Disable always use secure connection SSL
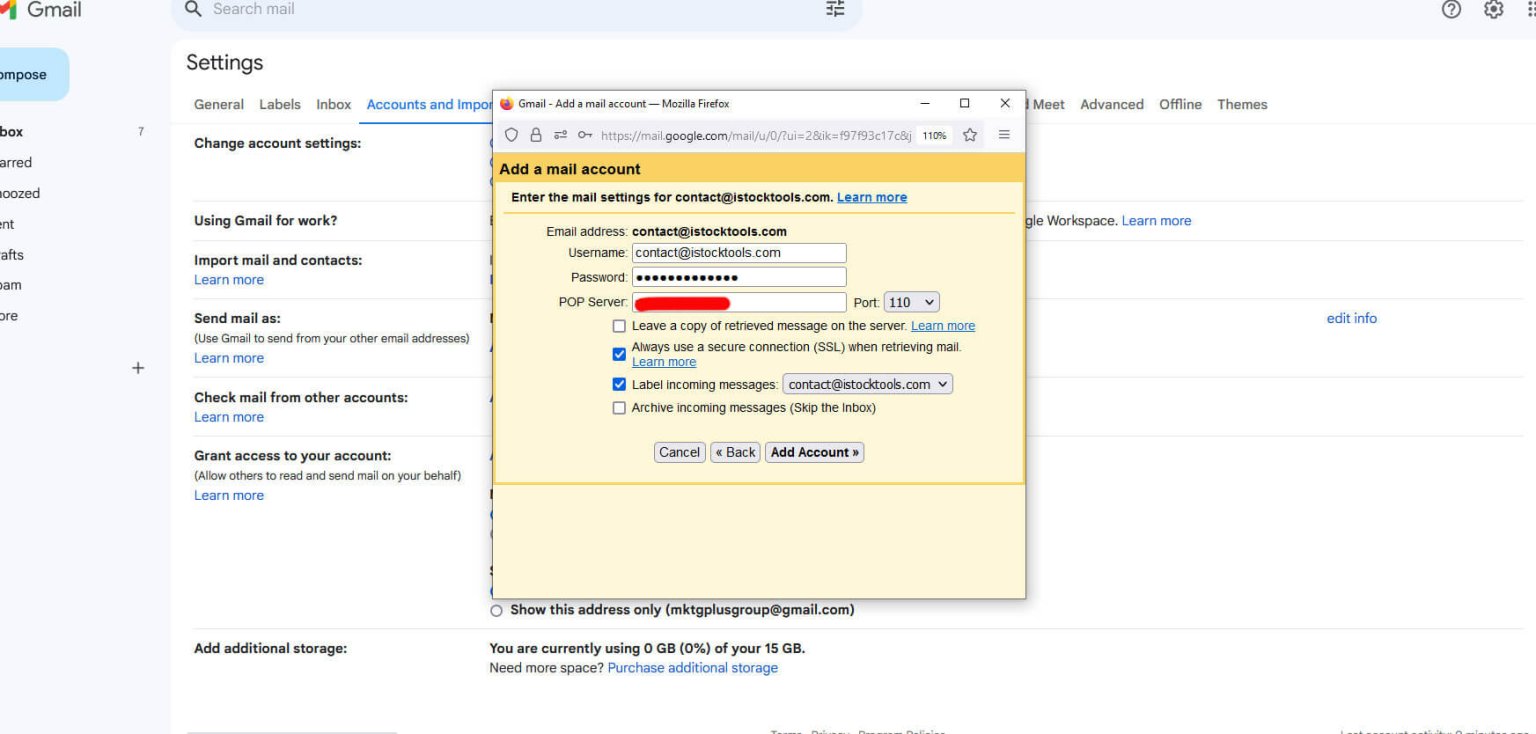Screen dimensions: 1536x734 (x=619, y=353)
